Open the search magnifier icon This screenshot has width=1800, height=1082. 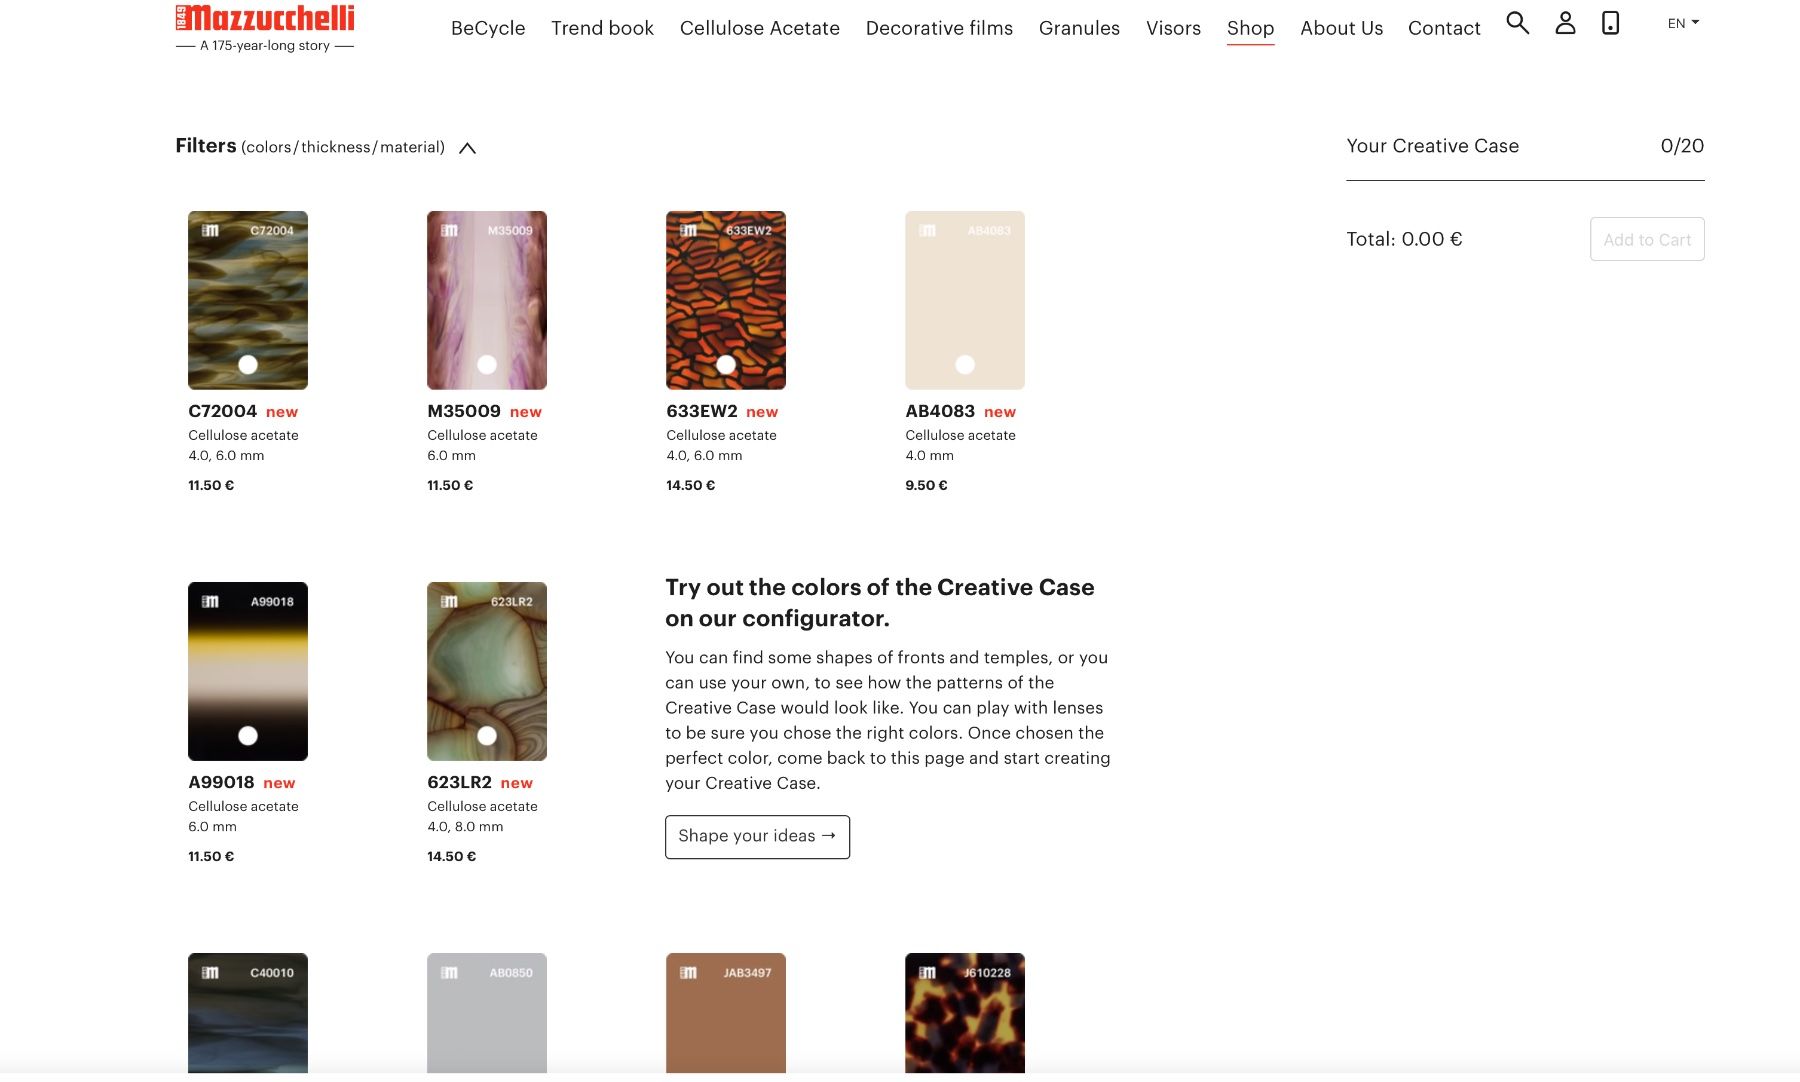pos(1517,23)
